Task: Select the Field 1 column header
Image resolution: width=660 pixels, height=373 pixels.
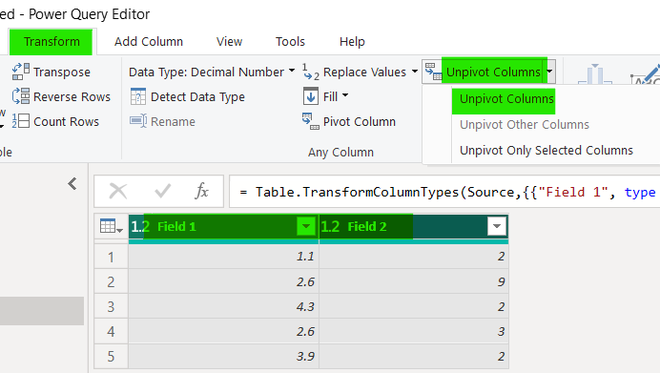Action: coord(224,226)
